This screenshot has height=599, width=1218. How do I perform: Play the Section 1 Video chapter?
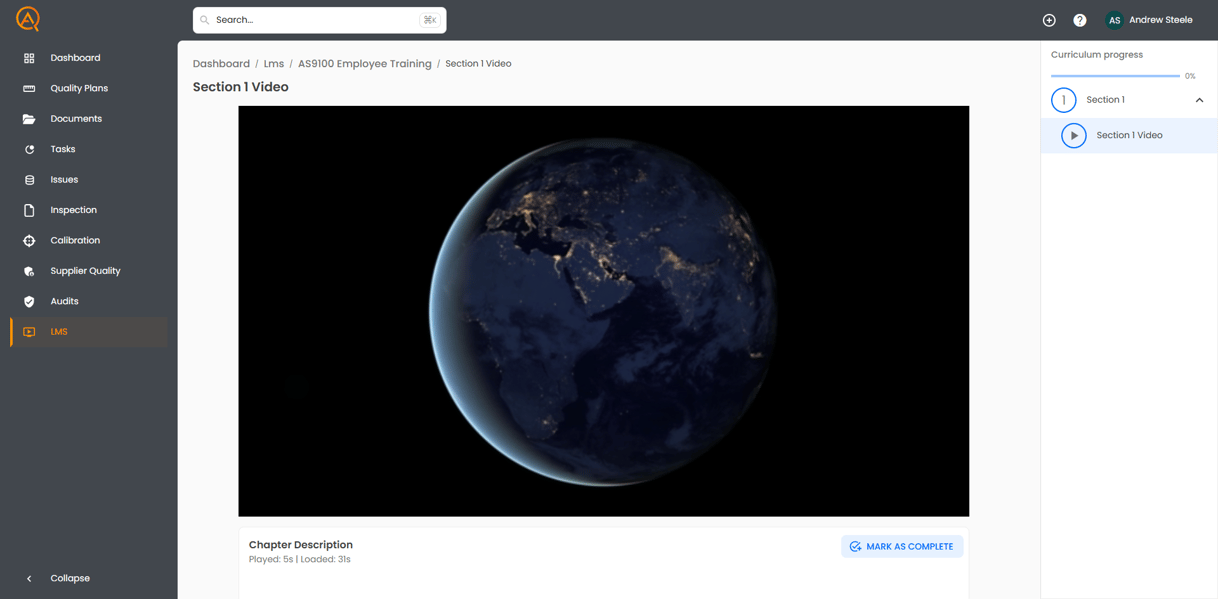[1074, 135]
